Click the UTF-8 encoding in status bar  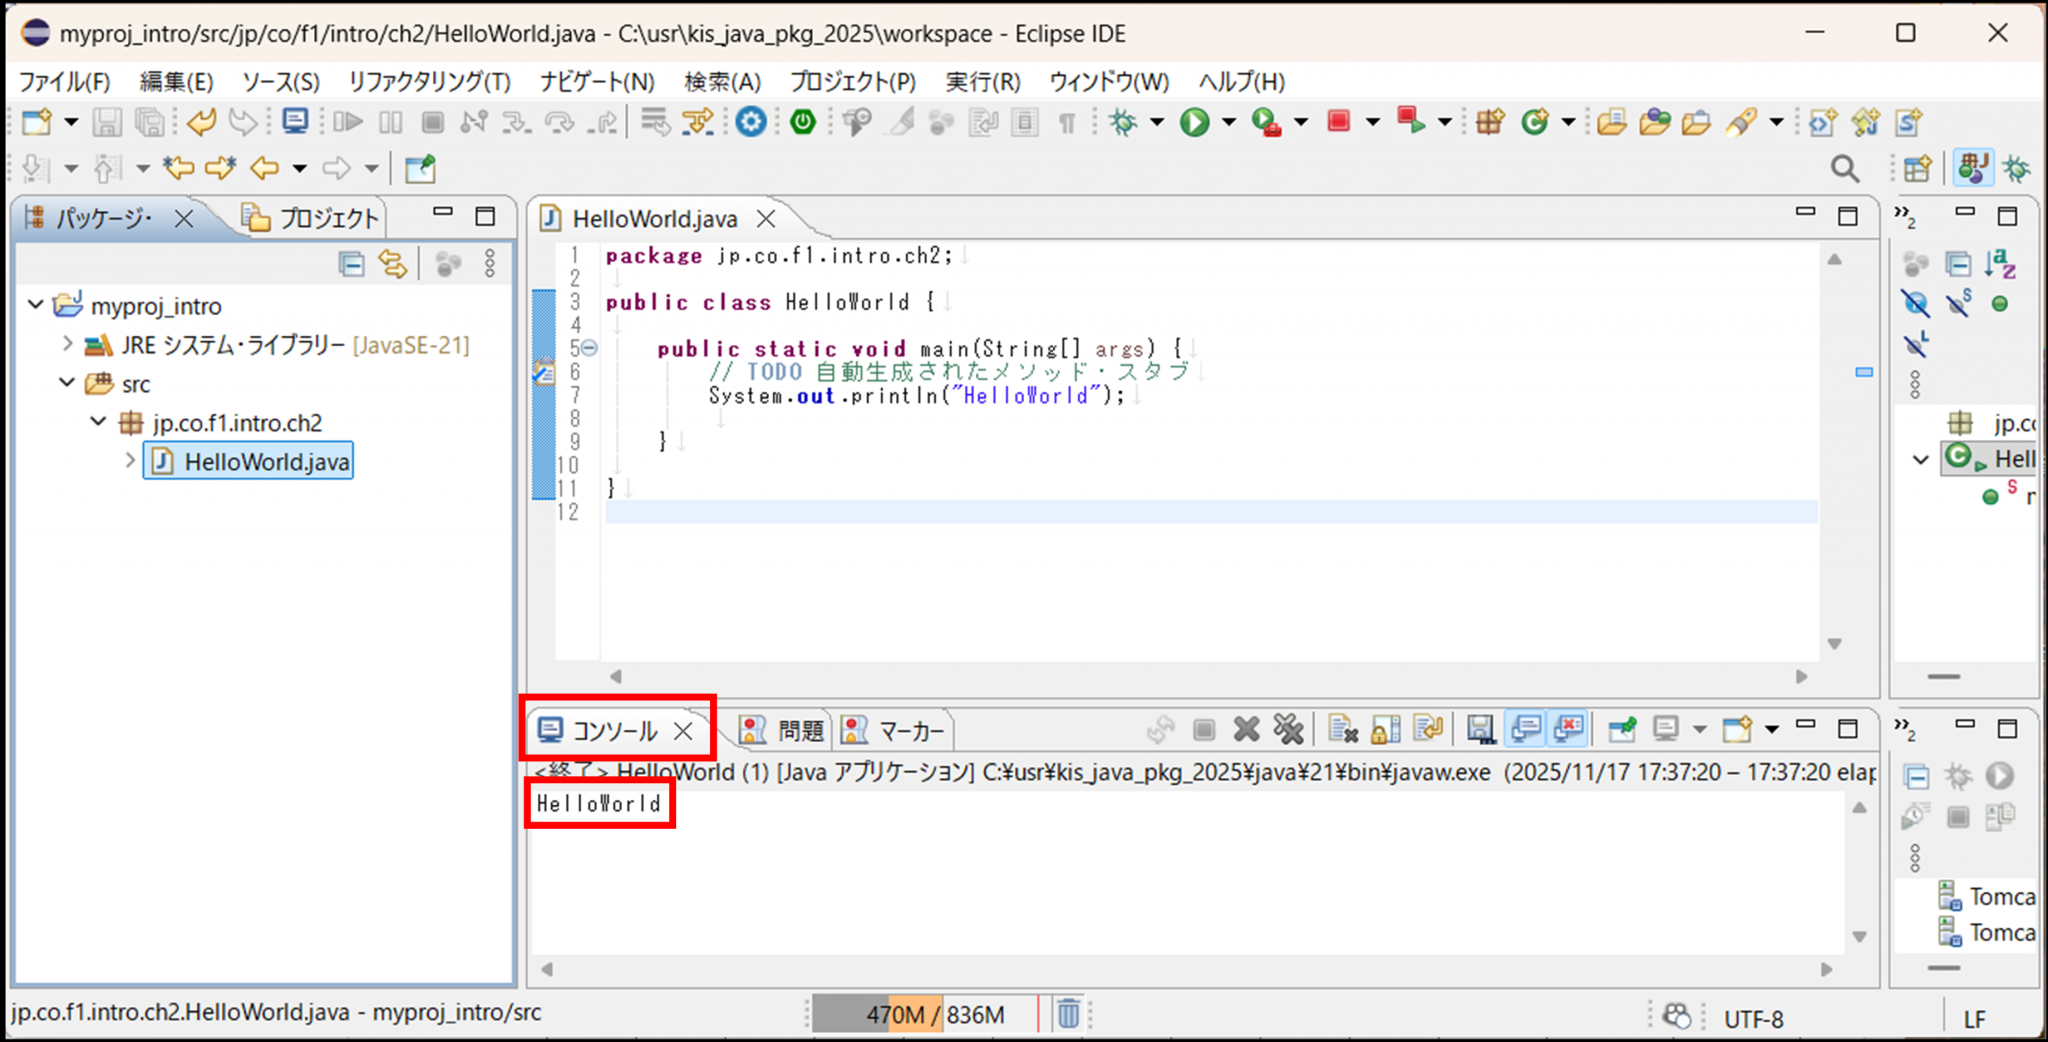1753,1018
